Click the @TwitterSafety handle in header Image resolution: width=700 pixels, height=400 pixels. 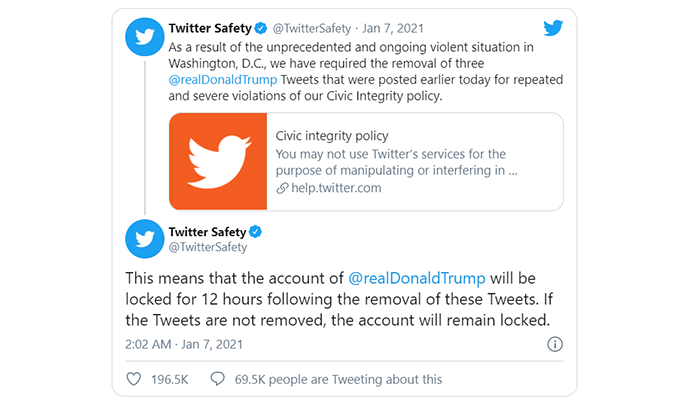coord(312,29)
